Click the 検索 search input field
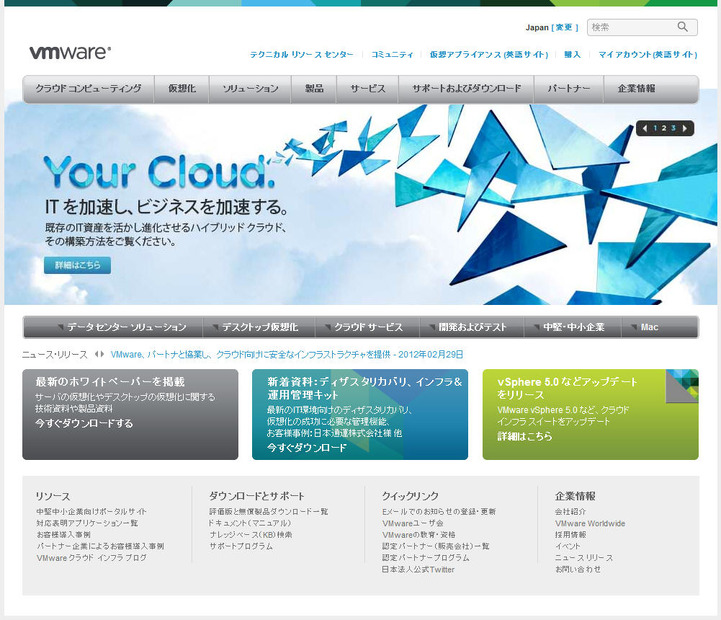This screenshot has height=620, width=721. pos(630,27)
